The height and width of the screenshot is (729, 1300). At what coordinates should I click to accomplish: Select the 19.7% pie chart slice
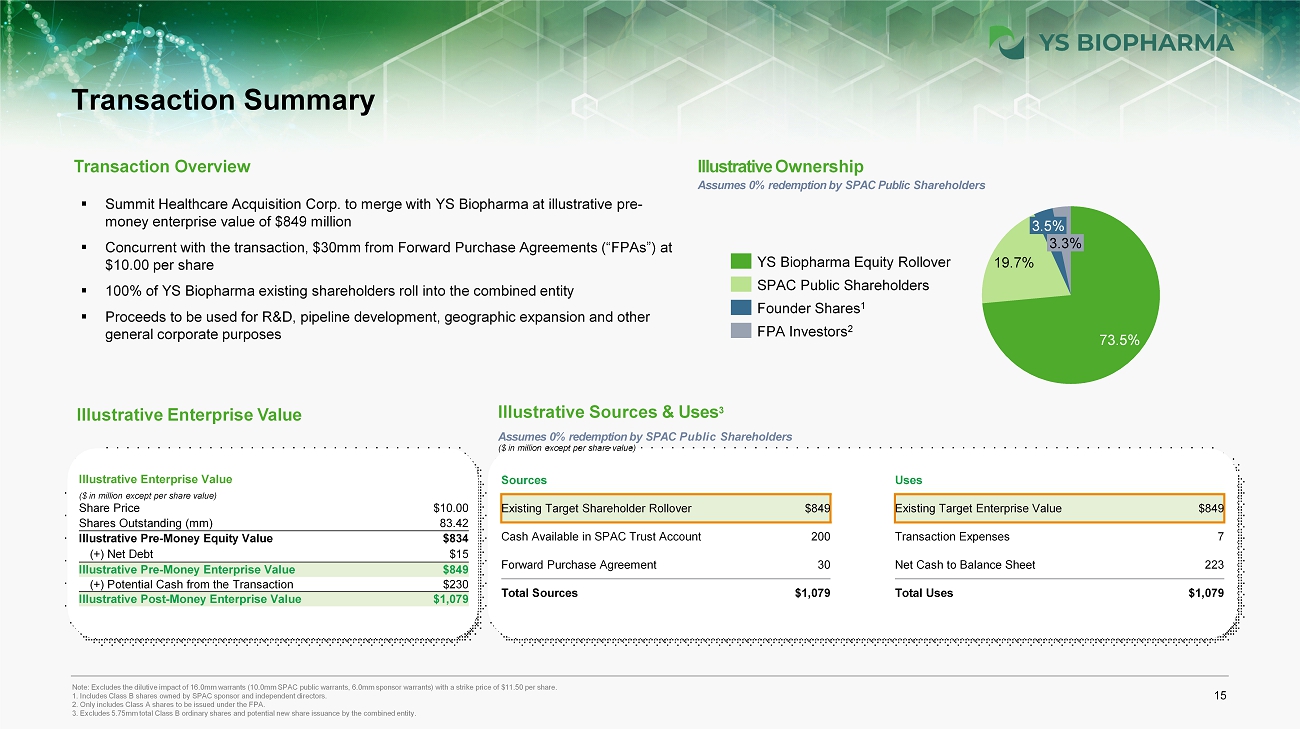pos(1010,266)
